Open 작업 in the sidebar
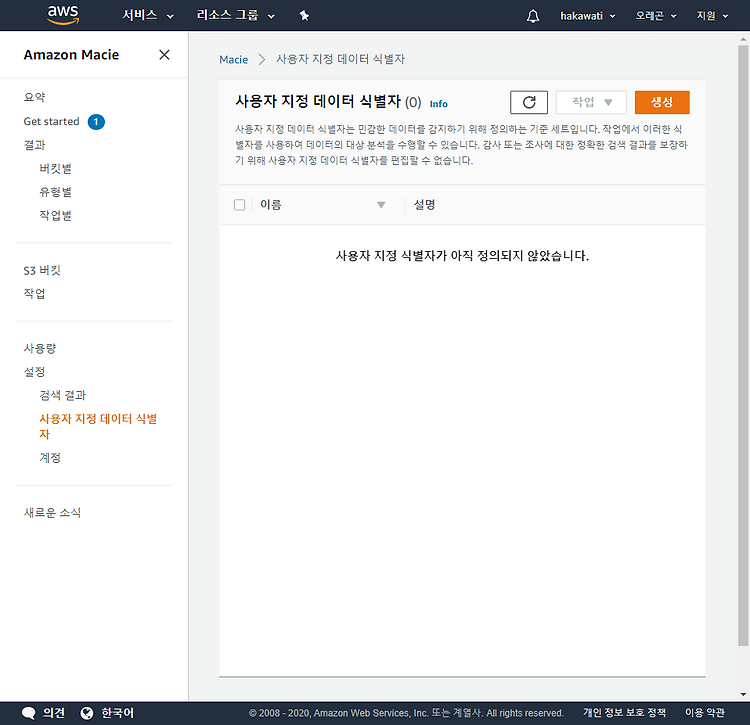The height and width of the screenshot is (725, 750). pos(34,293)
